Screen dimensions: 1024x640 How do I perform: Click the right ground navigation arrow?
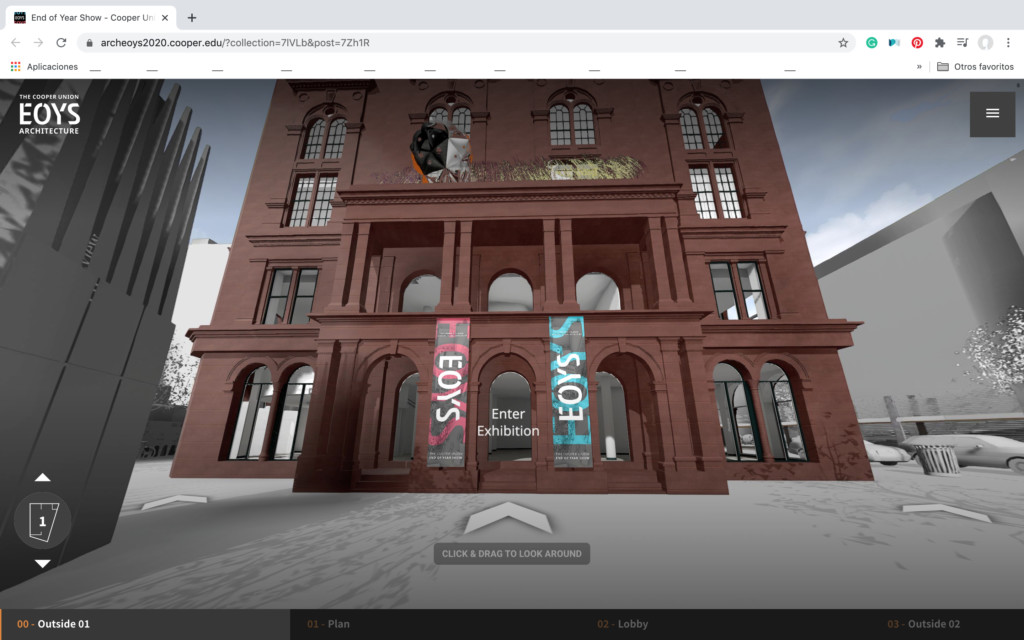[945, 511]
